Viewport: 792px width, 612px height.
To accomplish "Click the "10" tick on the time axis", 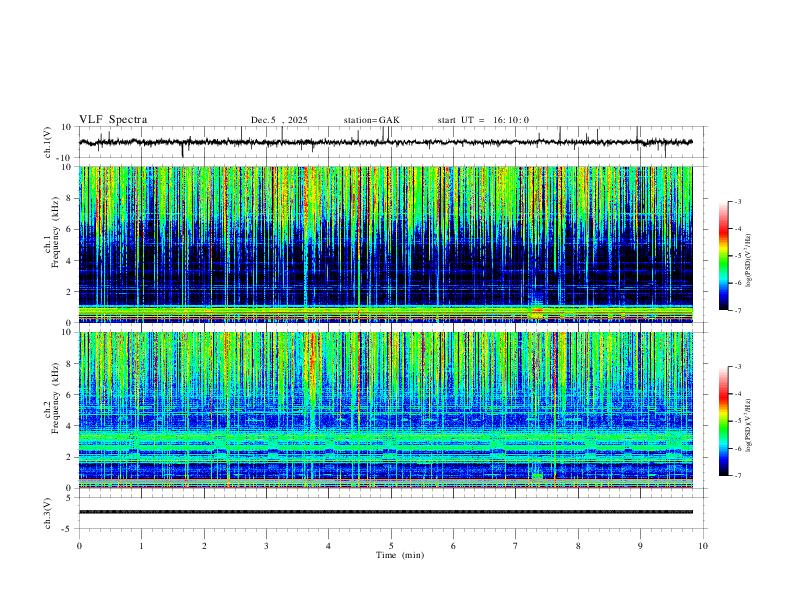I will click(x=703, y=546).
